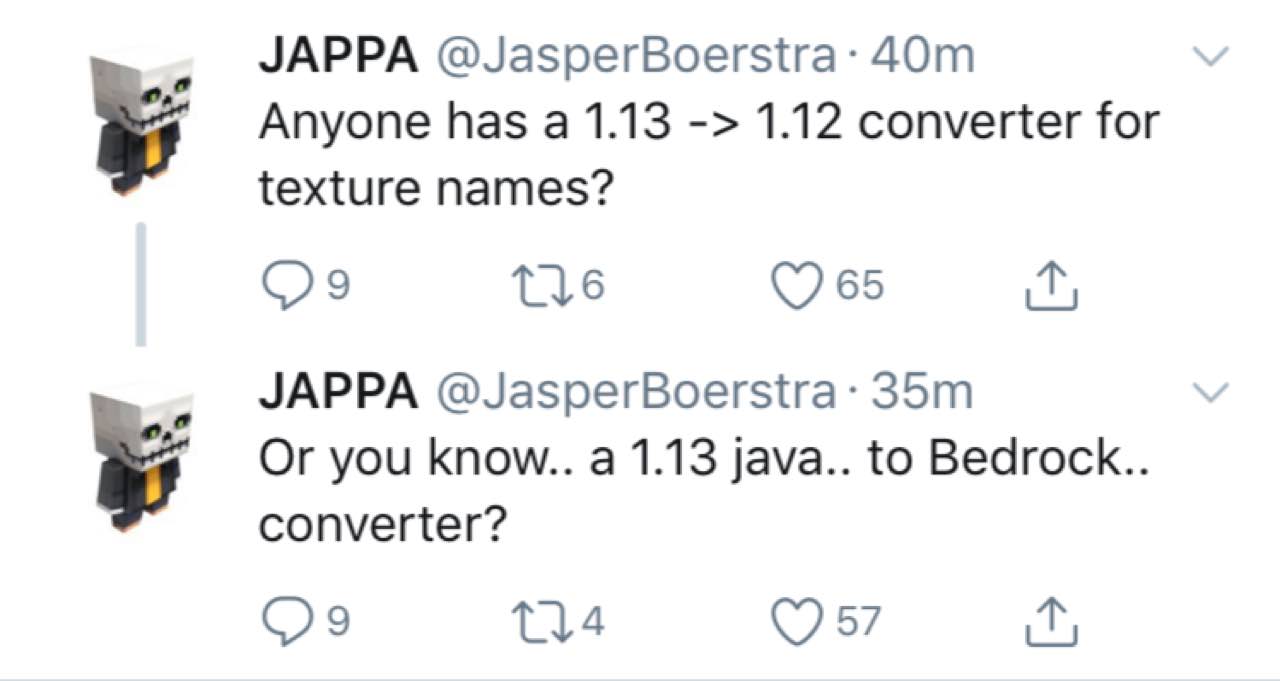Open @JasperBoerstra handle on the 35m tweet
This screenshot has height=681, width=1280.
pyautogui.click(x=634, y=392)
